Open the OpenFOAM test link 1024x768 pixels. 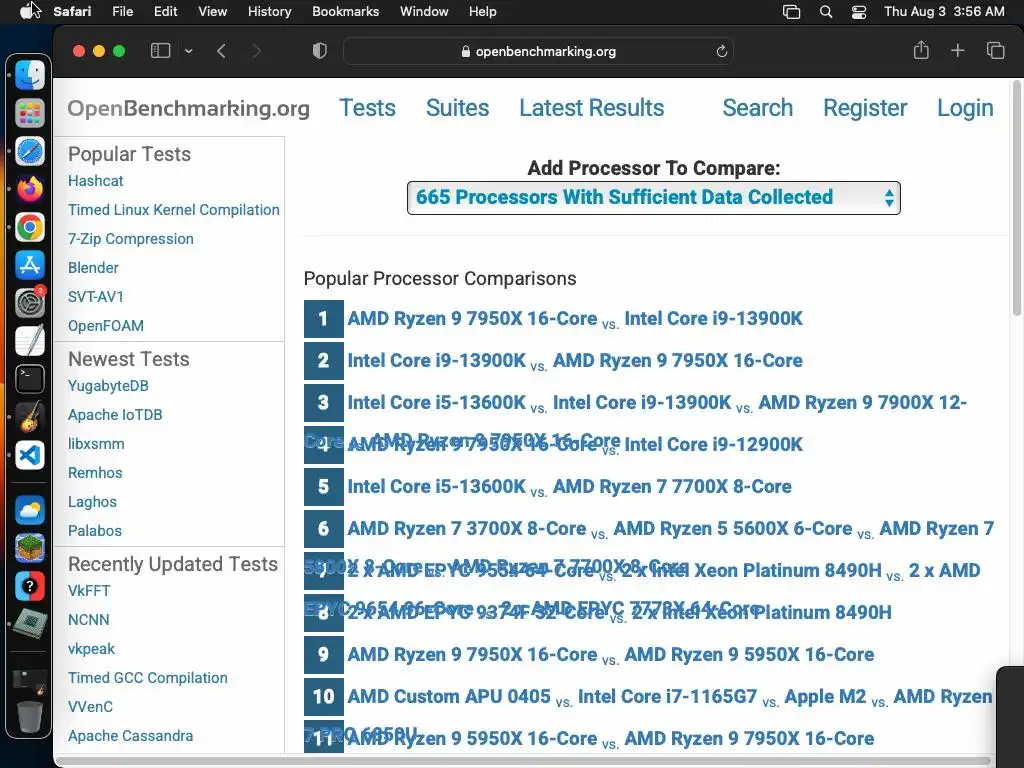tap(106, 325)
